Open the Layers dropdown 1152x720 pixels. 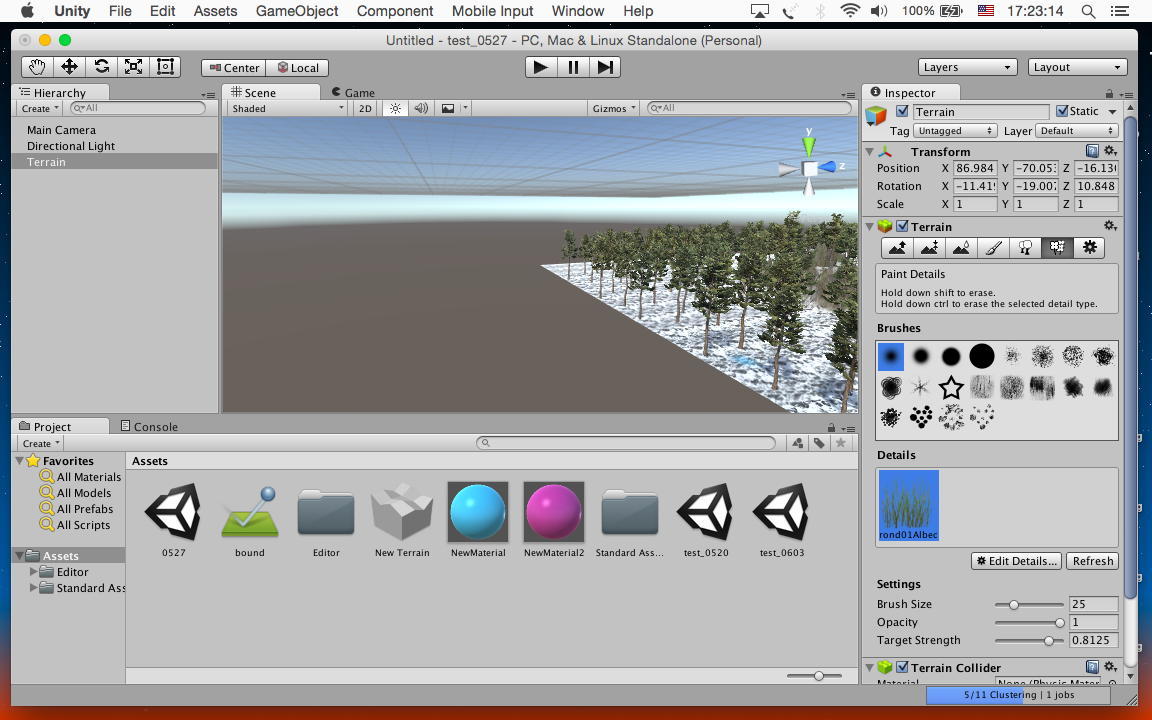click(x=968, y=67)
